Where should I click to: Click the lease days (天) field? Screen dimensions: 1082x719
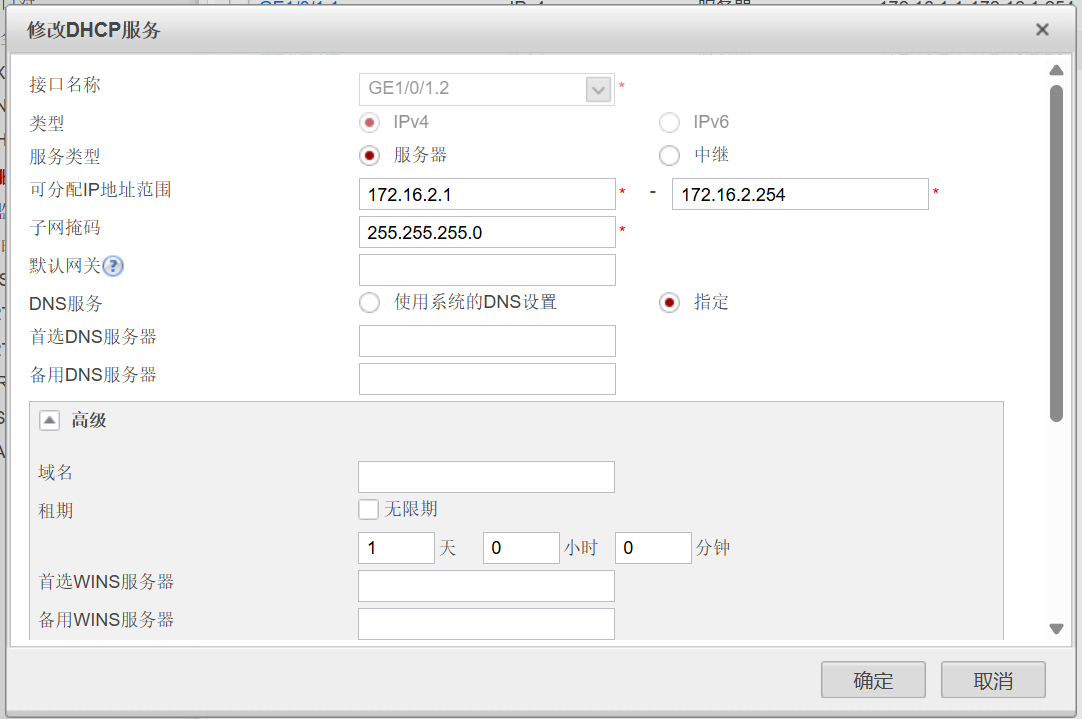[397, 549]
